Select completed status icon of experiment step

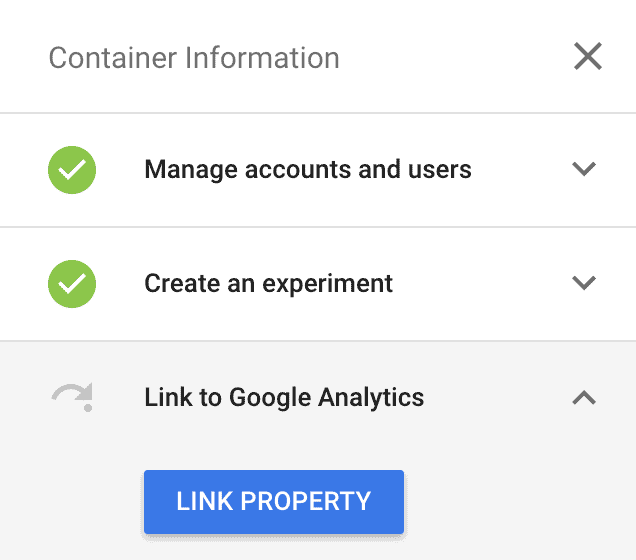[x=72, y=284]
